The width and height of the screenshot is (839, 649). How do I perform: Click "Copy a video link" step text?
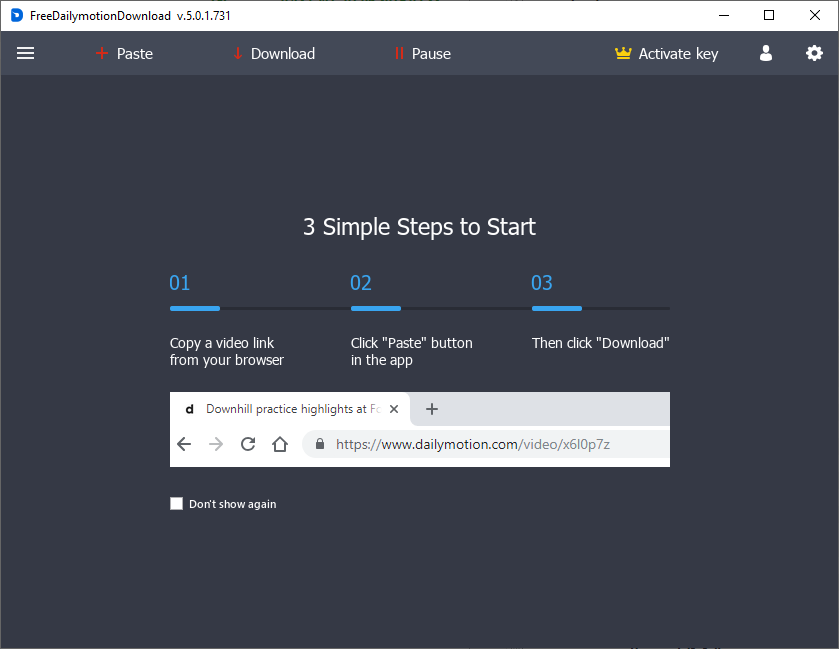pyautogui.click(x=227, y=352)
